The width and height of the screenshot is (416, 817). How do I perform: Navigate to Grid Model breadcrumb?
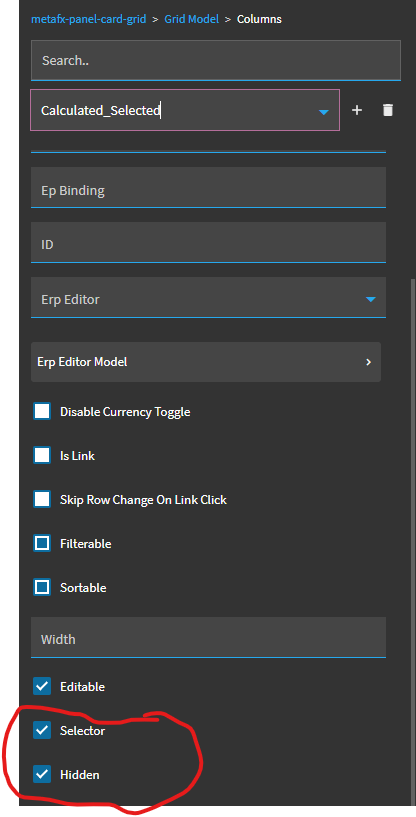tap(191, 19)
